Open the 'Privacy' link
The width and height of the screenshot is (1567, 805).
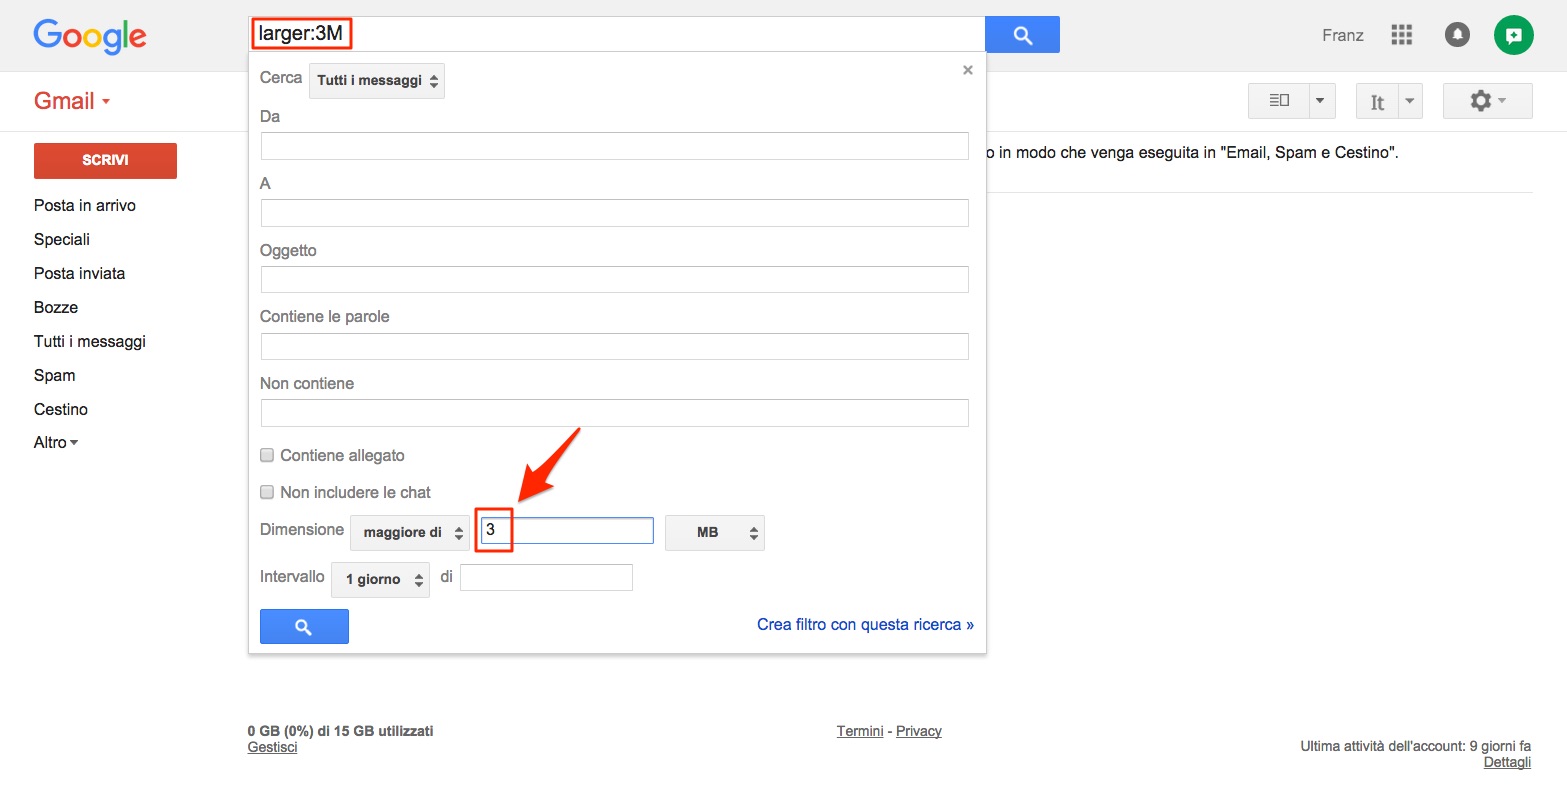[919, 731]
